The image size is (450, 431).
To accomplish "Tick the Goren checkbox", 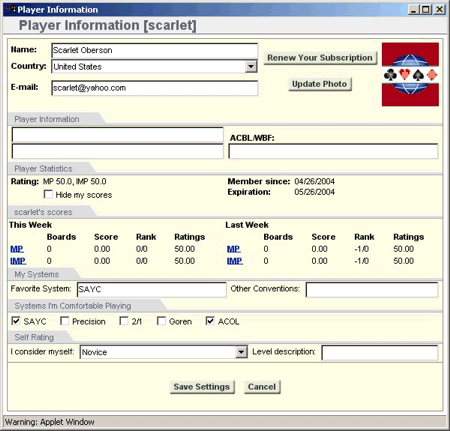I will tap(161, 321).
